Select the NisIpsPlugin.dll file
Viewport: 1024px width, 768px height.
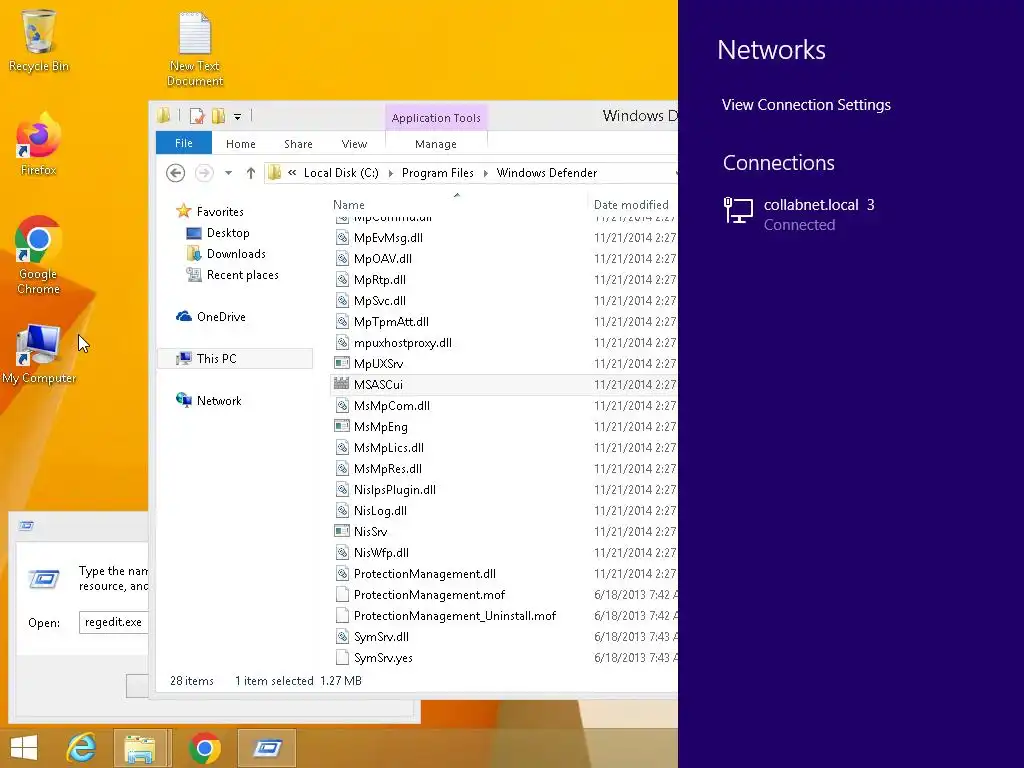pyautogui.click(x=394, y=489)
